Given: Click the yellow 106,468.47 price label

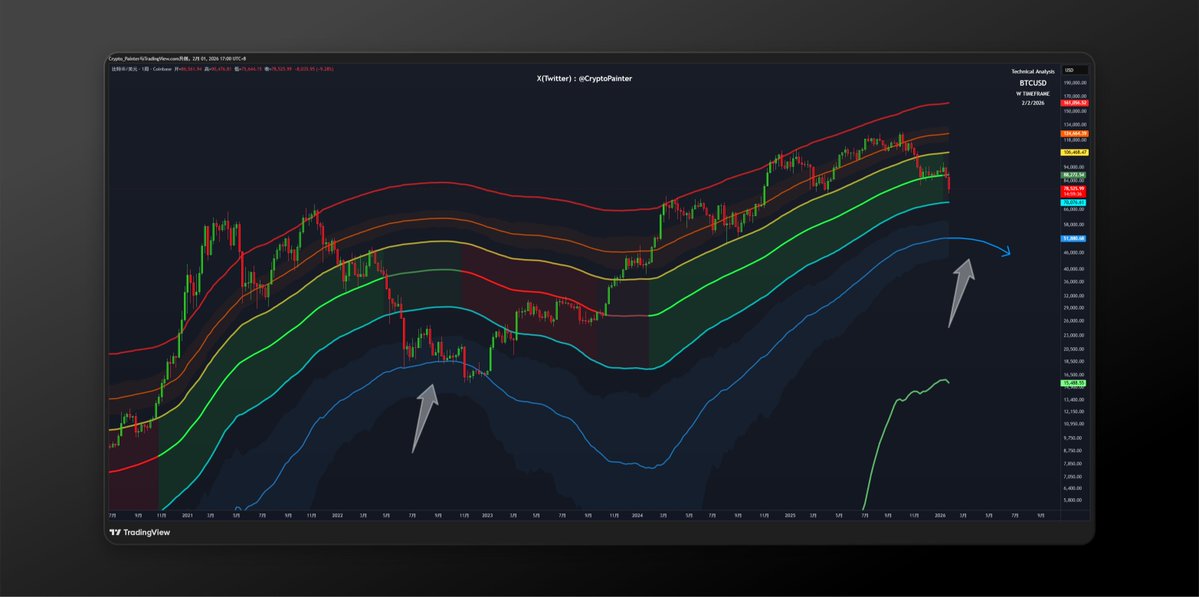Looking at the screenshot, I should [1075, 152].
